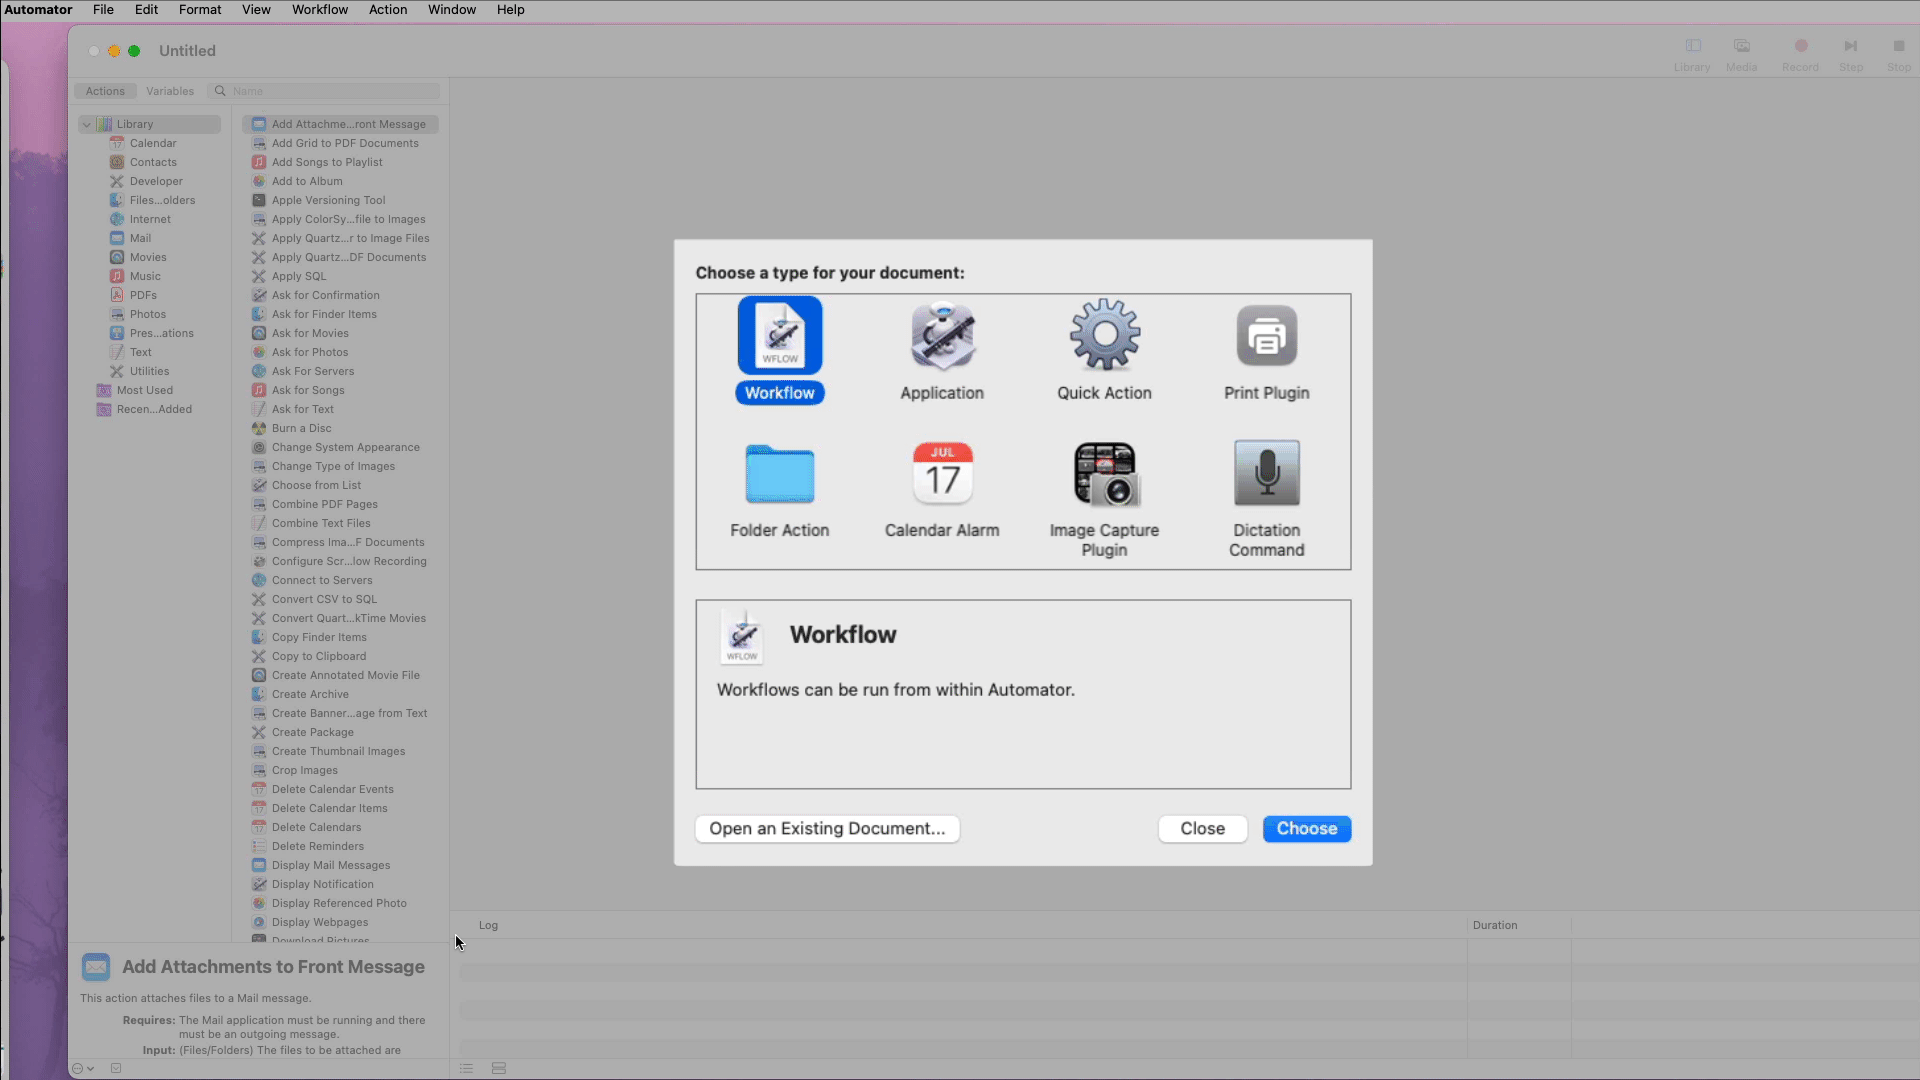
Task: Collapse the Library disclosure triangle
Action: [x=87, y=125]
